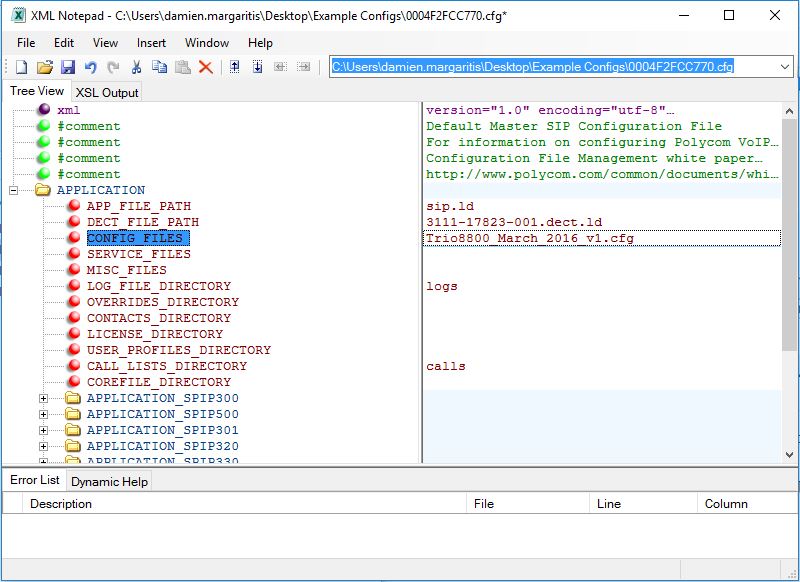Image resolution: width=800 pixels, height=582 pixels.
Task: Switch to the XSL Output tab
Action: pyautogui.click(x=107, y=92)
